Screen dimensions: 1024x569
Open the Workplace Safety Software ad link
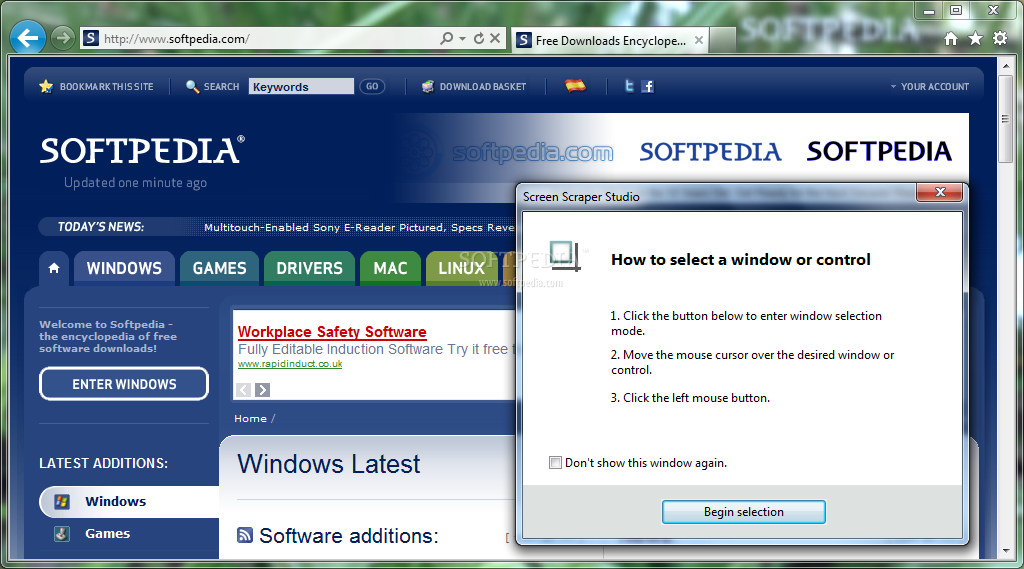click(x=332, y=332)
